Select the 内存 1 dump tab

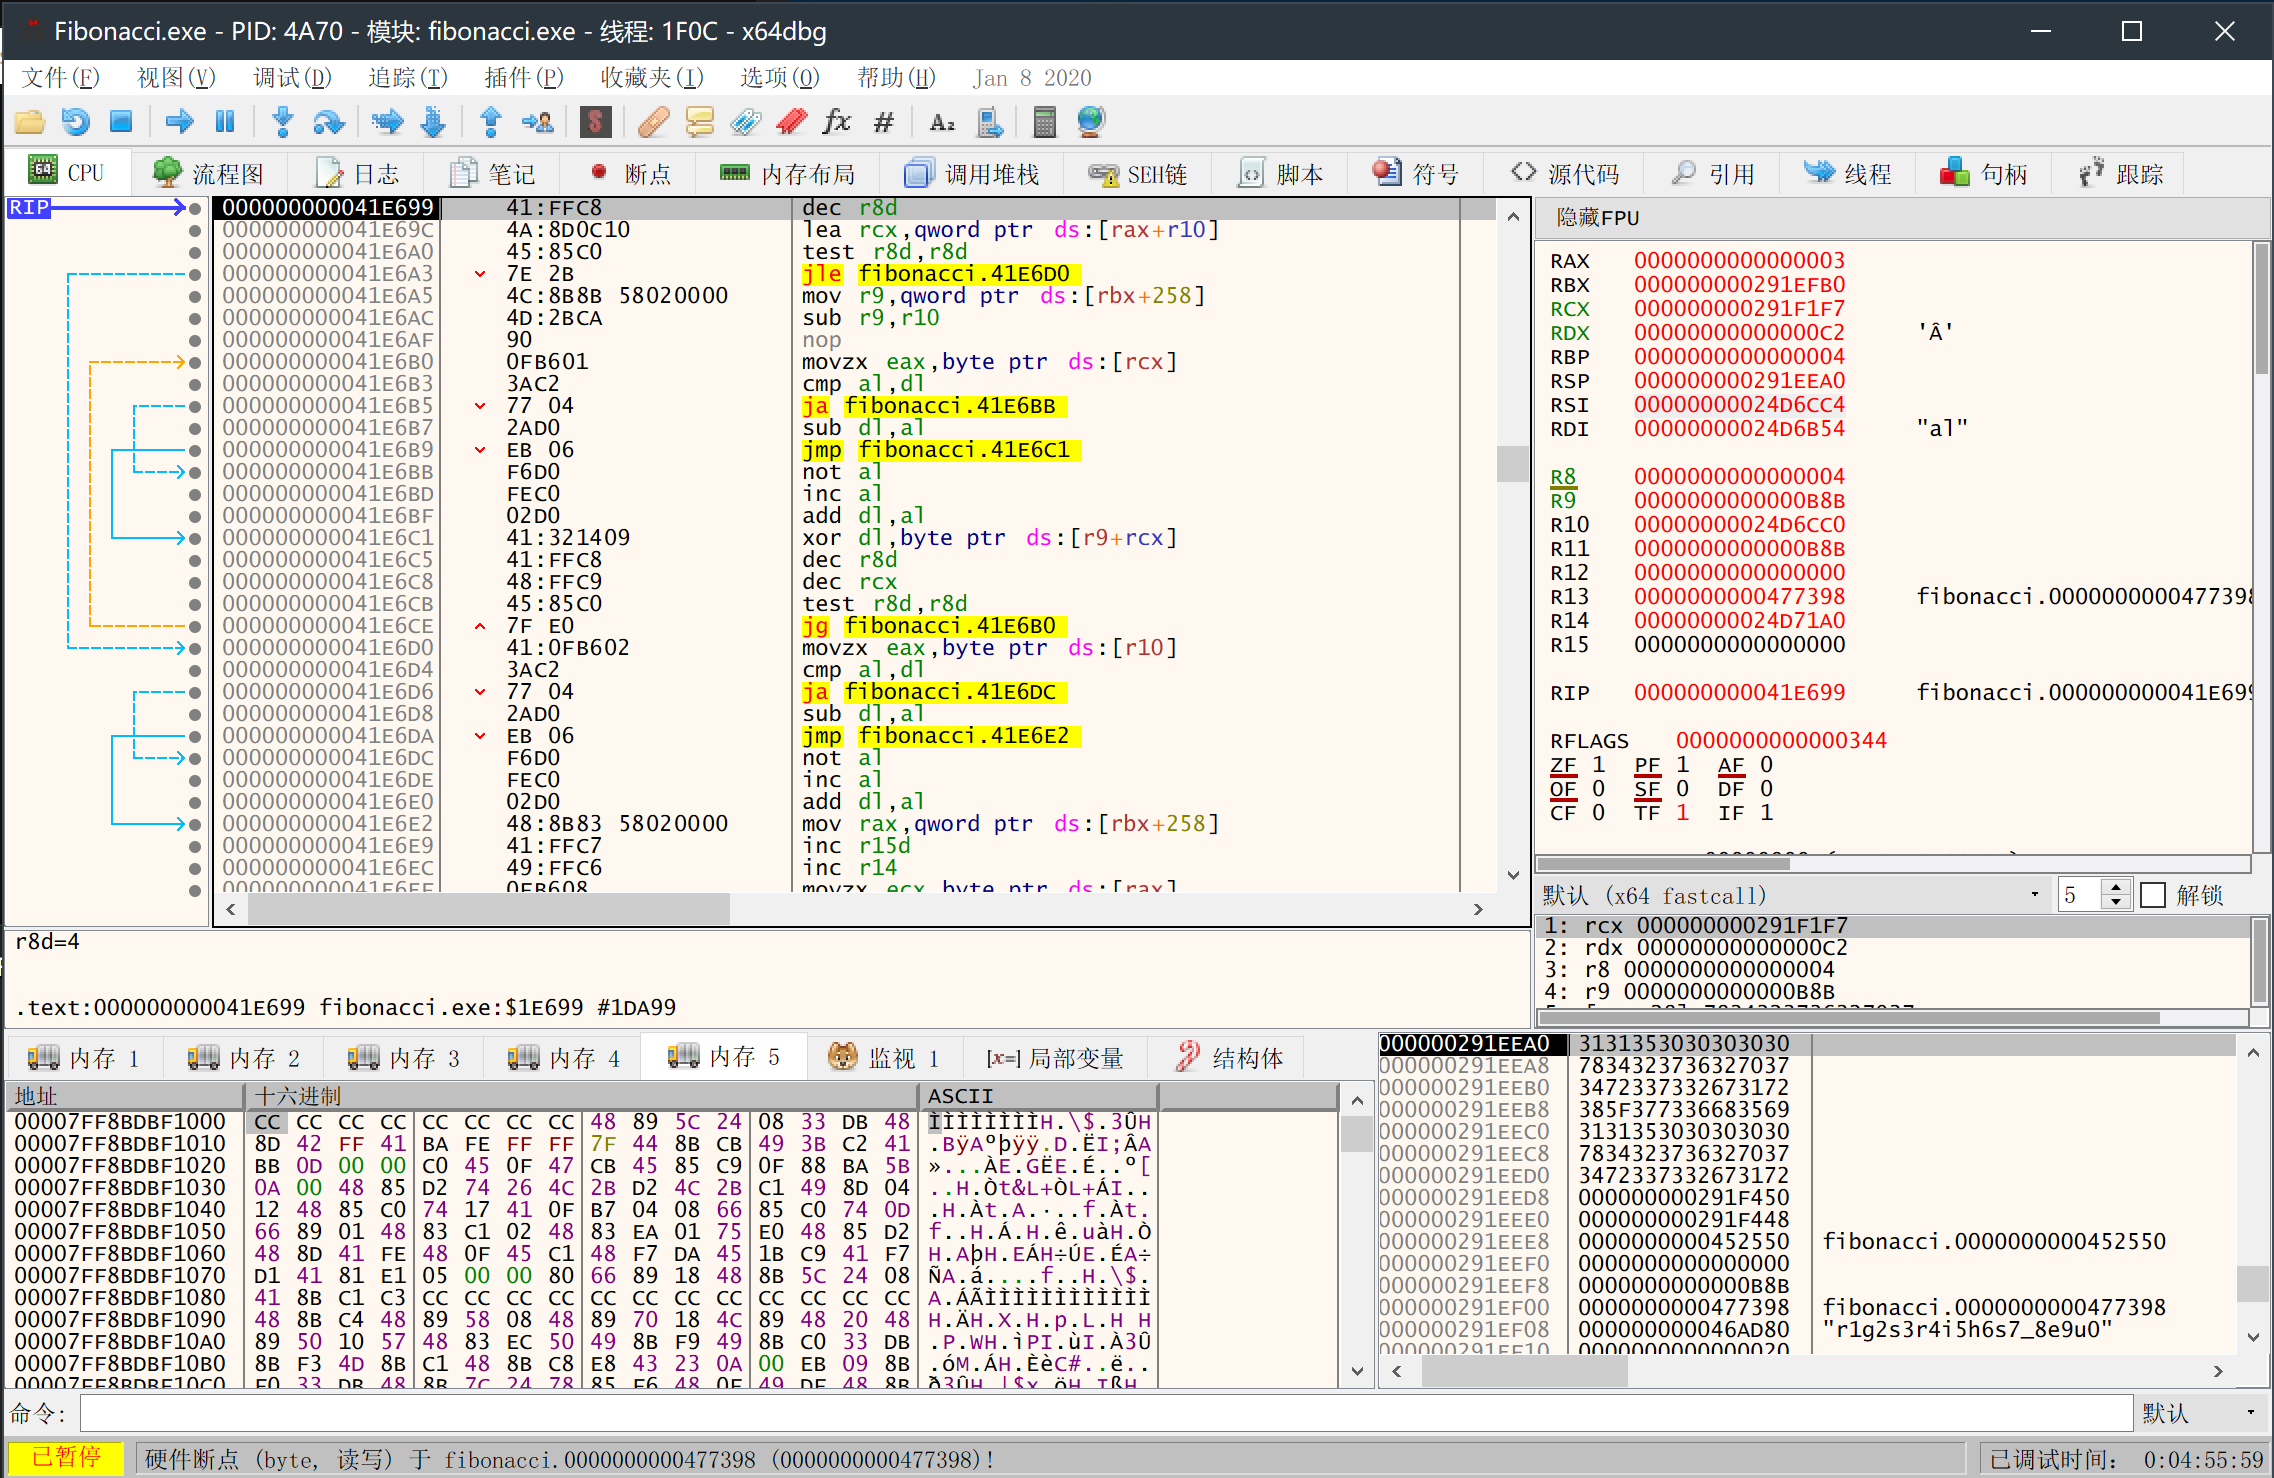click(x=84, y=1057)
